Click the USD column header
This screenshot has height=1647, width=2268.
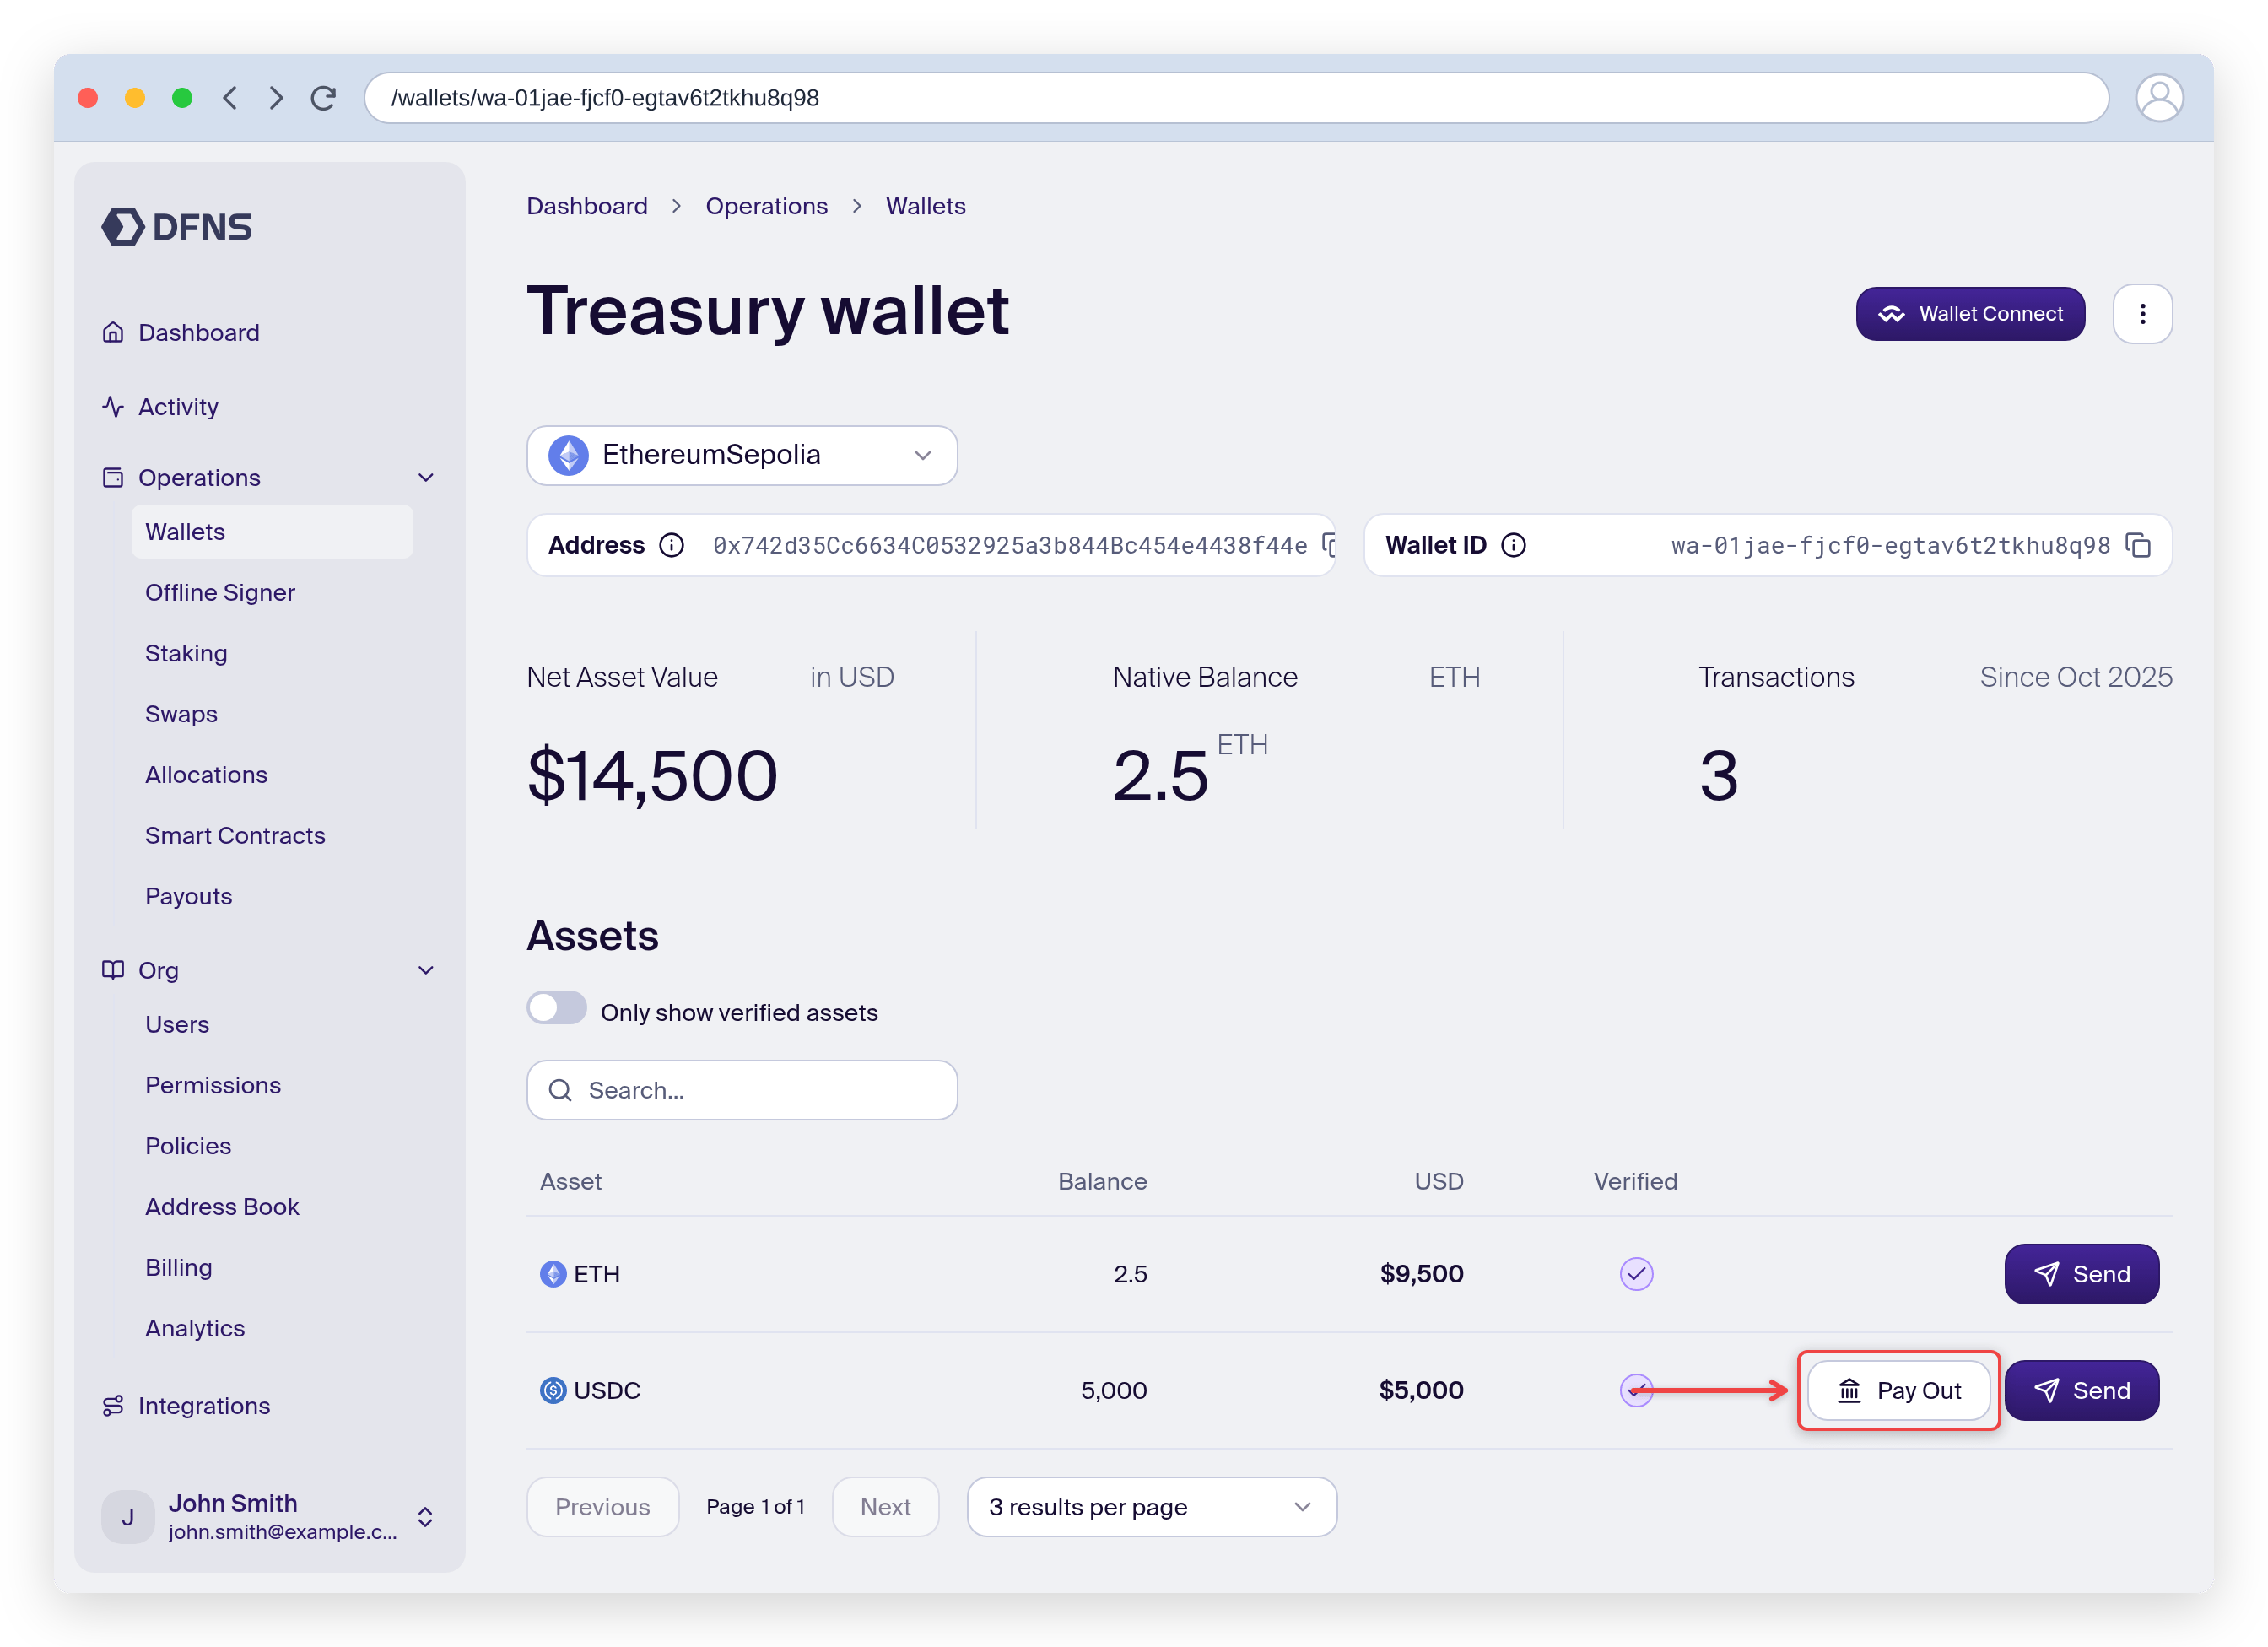click(1439, 1182)
